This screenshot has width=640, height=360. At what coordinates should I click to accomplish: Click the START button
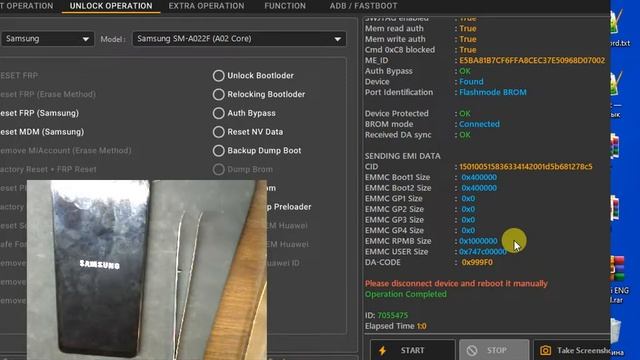point(412,350)
